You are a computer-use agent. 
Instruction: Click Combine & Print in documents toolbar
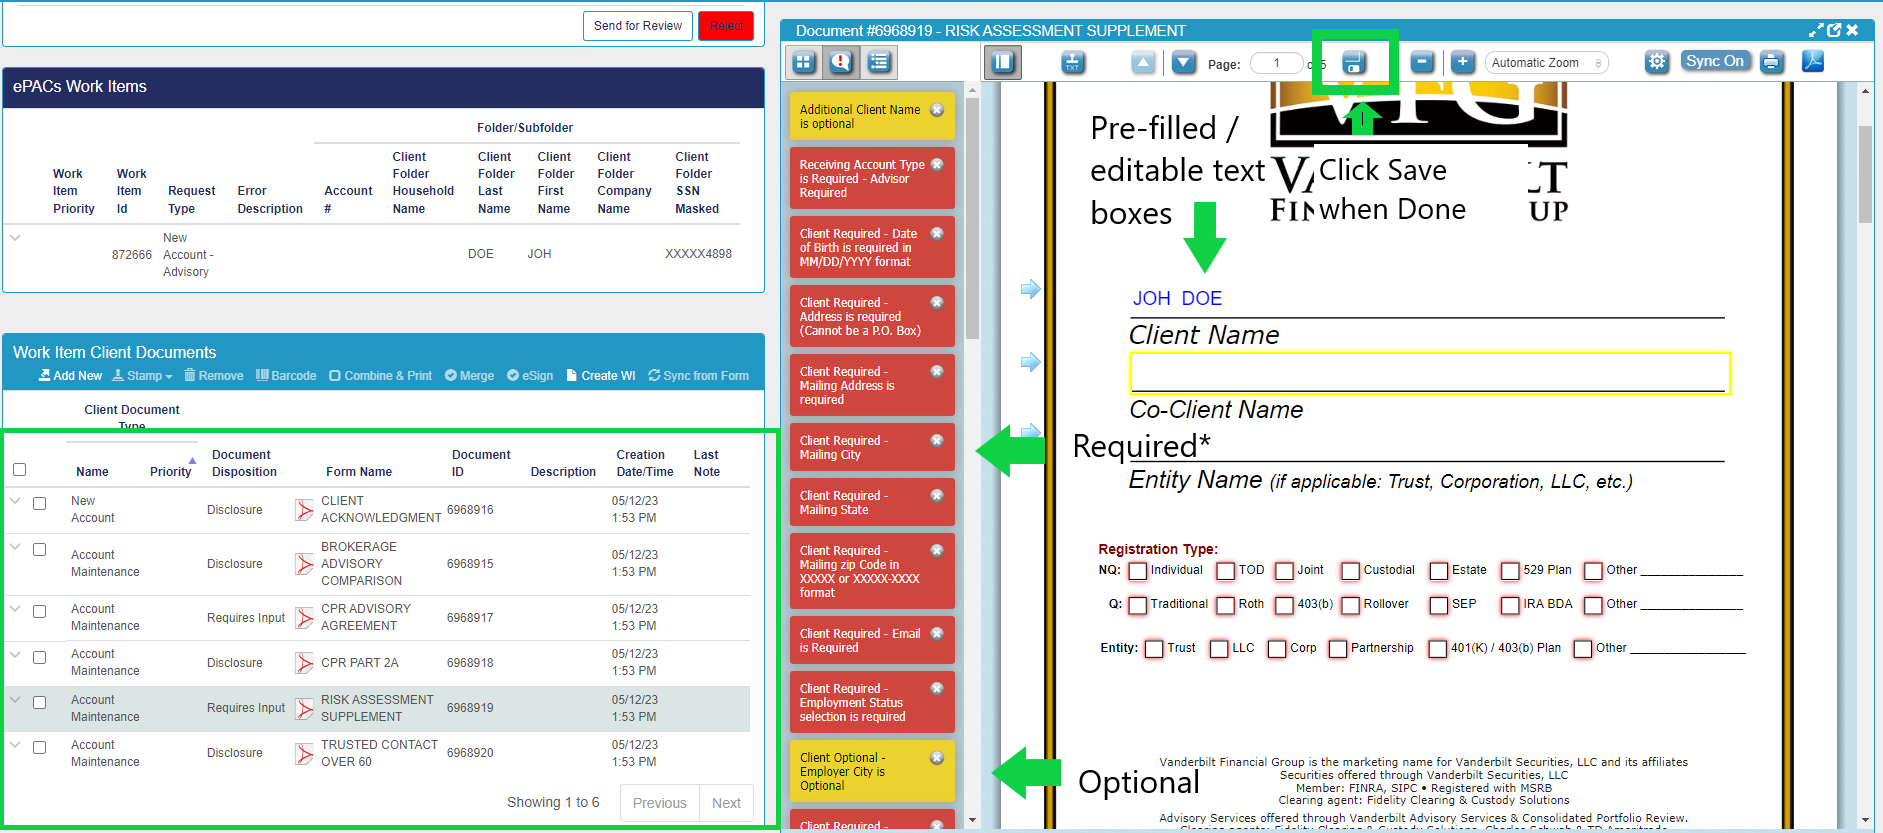(x=380, y=376)
